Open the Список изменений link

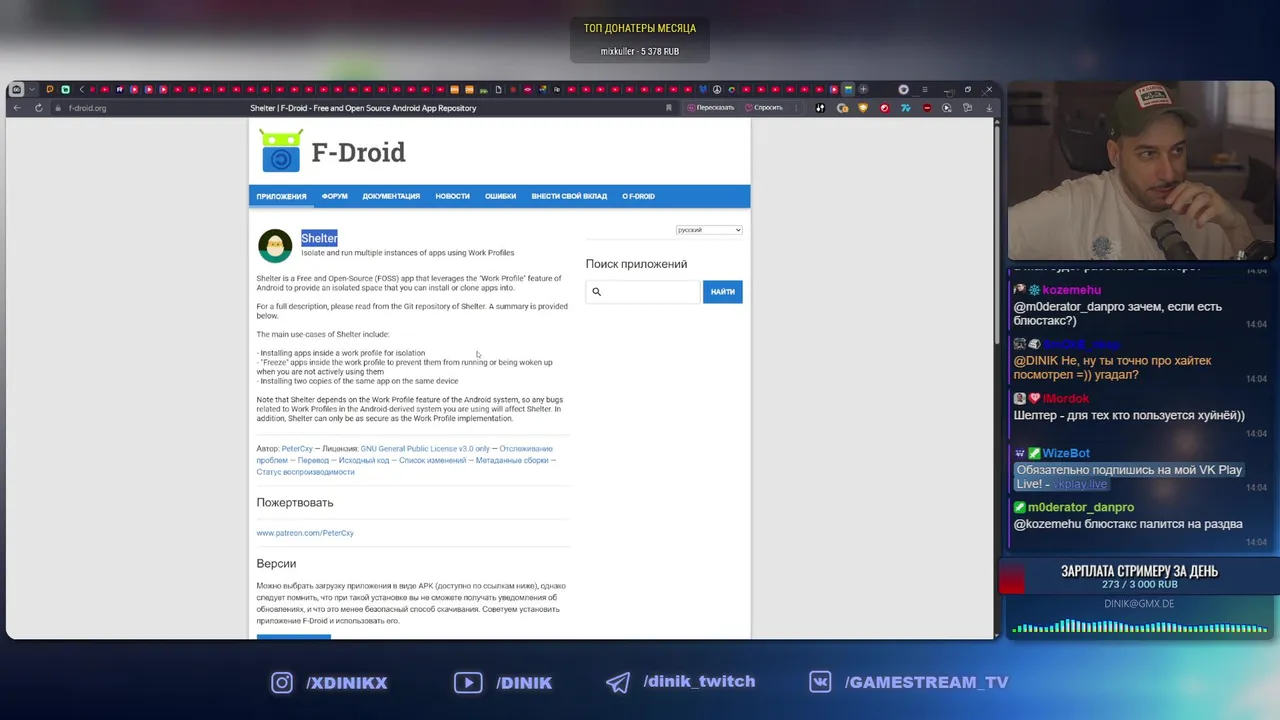coord(433,460)
